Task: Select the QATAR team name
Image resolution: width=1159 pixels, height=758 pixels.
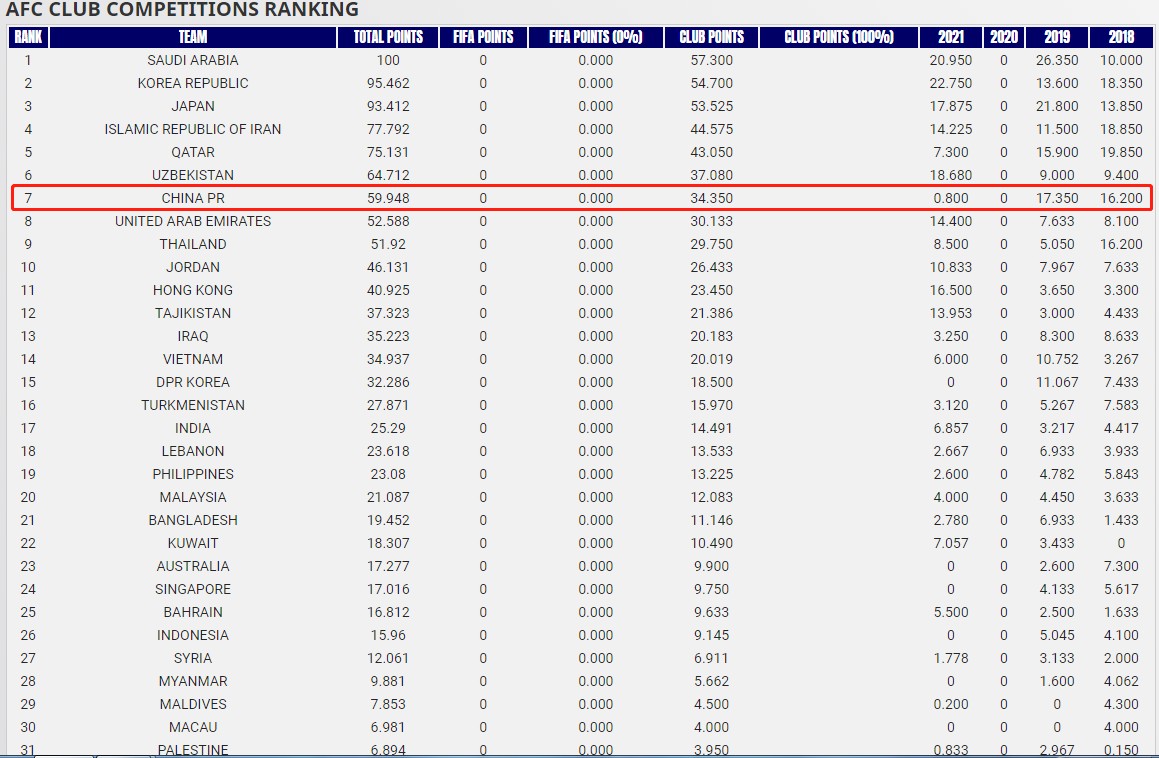Action: [x=193, y=152]
